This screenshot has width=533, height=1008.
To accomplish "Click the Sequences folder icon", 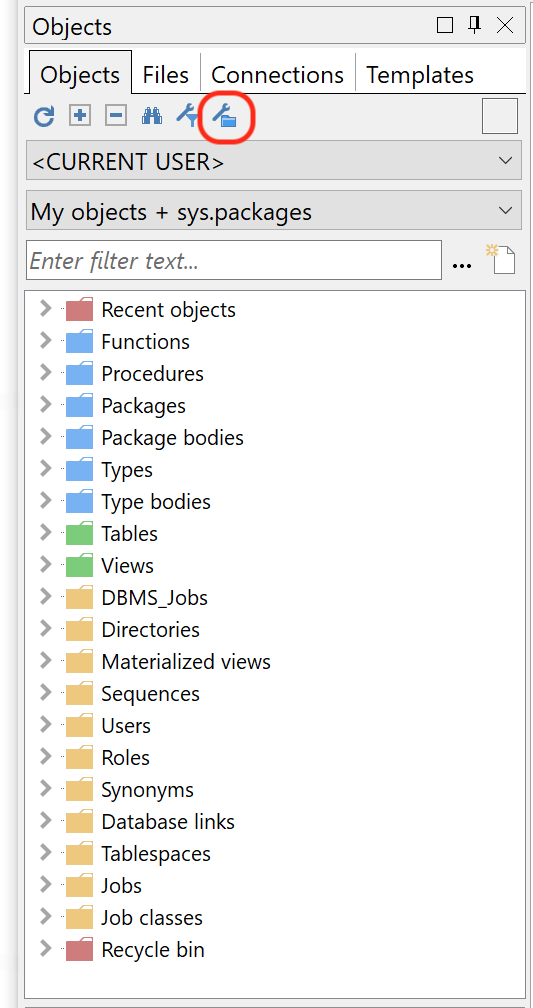I will (80, 694).
